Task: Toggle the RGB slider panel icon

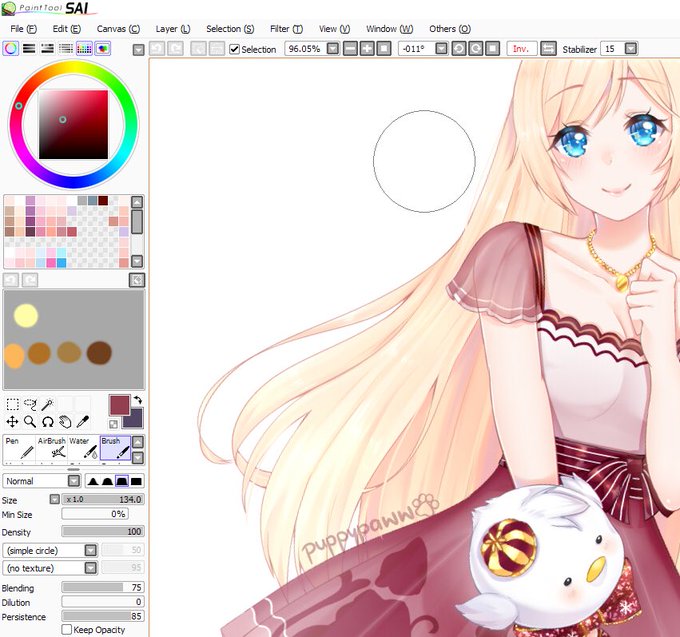Action: point(29,49)
